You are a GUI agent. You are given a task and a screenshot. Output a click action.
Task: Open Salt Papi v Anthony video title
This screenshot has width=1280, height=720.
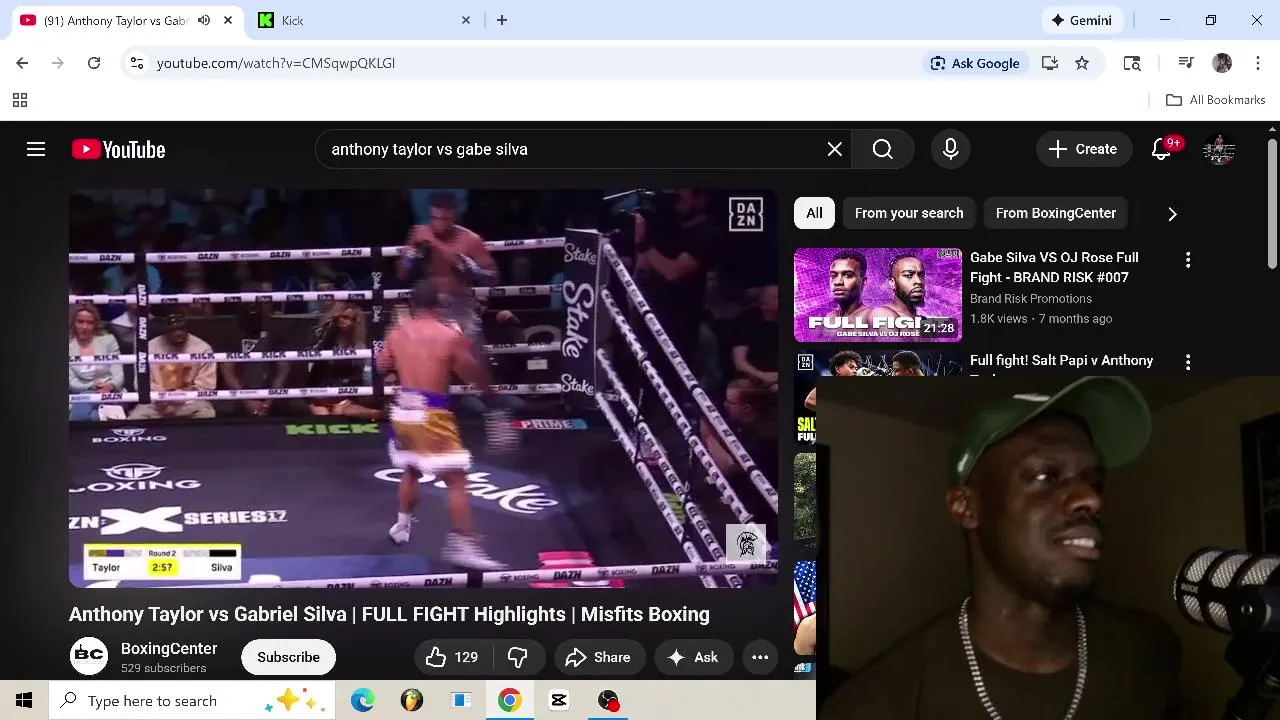1061,361
